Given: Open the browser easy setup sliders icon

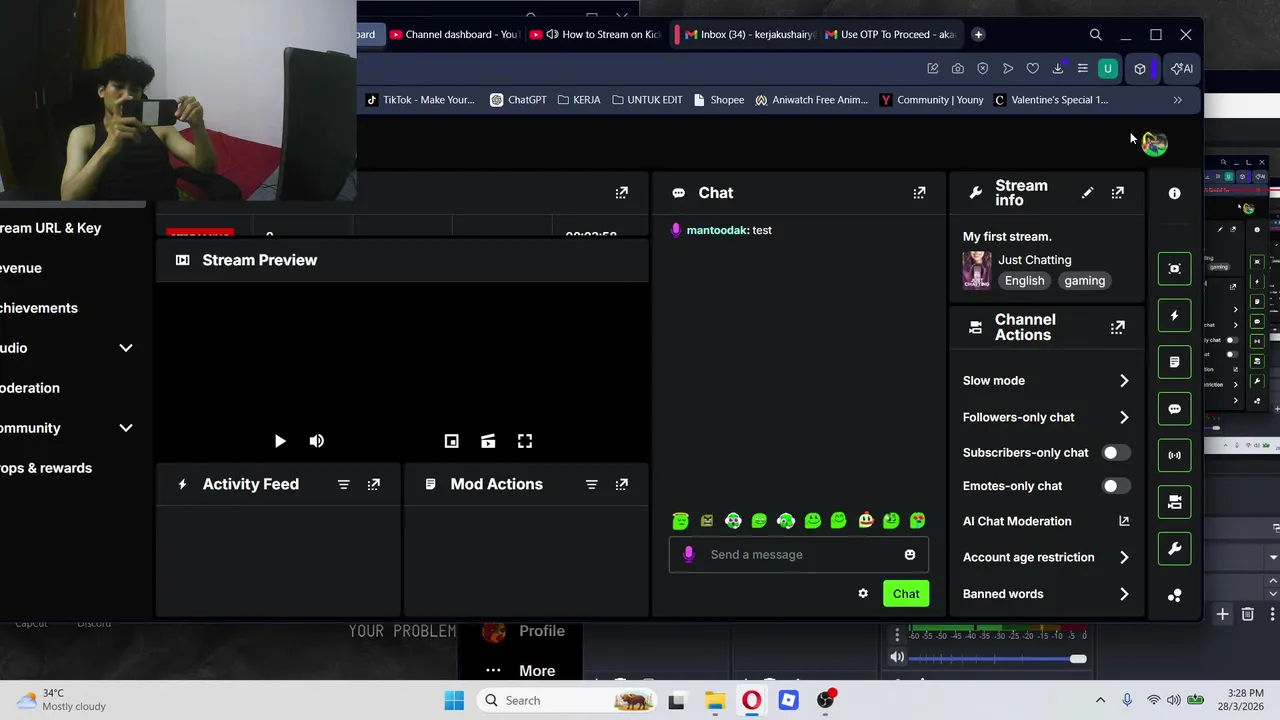Looking at the screenshot, I should (1082, 68).
